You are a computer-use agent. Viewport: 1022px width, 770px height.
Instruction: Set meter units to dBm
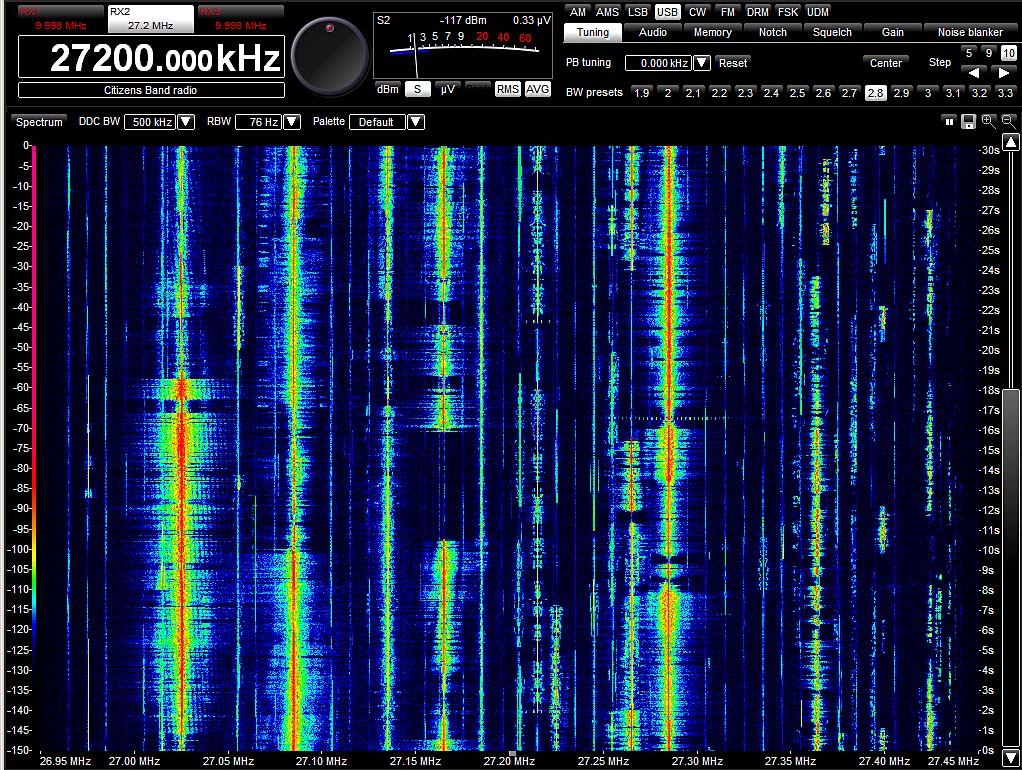point(388,89)
